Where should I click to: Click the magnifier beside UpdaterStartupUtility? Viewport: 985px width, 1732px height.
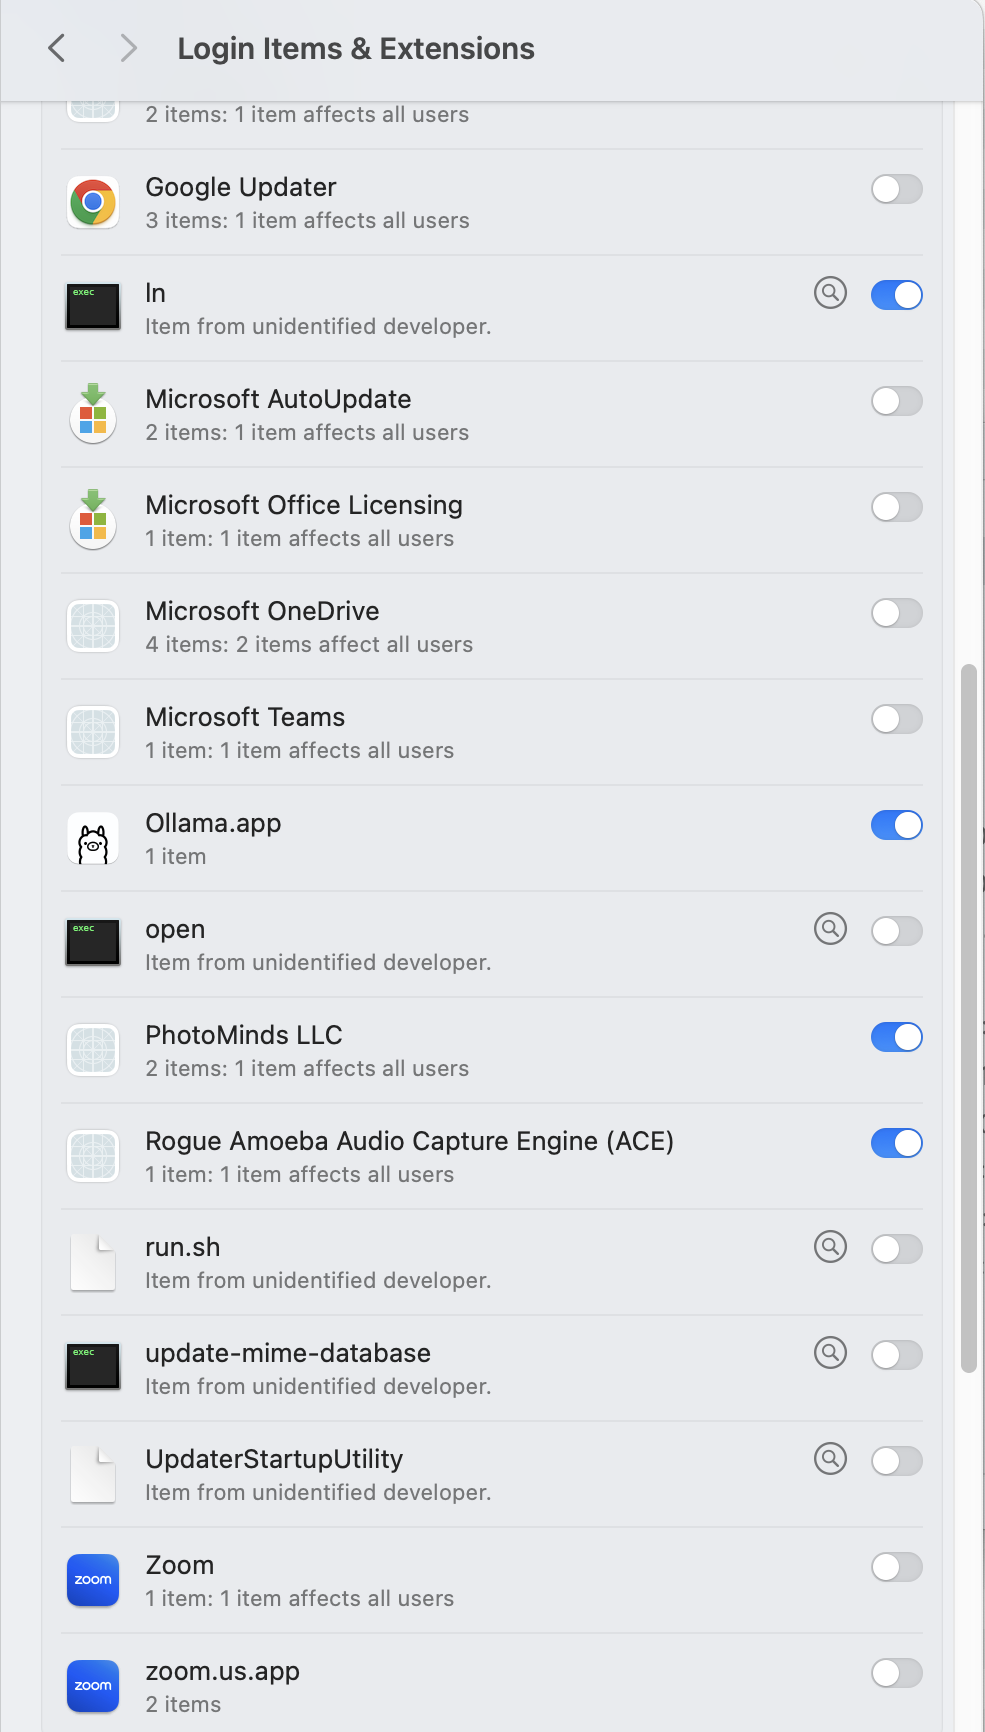[830, 1459]
